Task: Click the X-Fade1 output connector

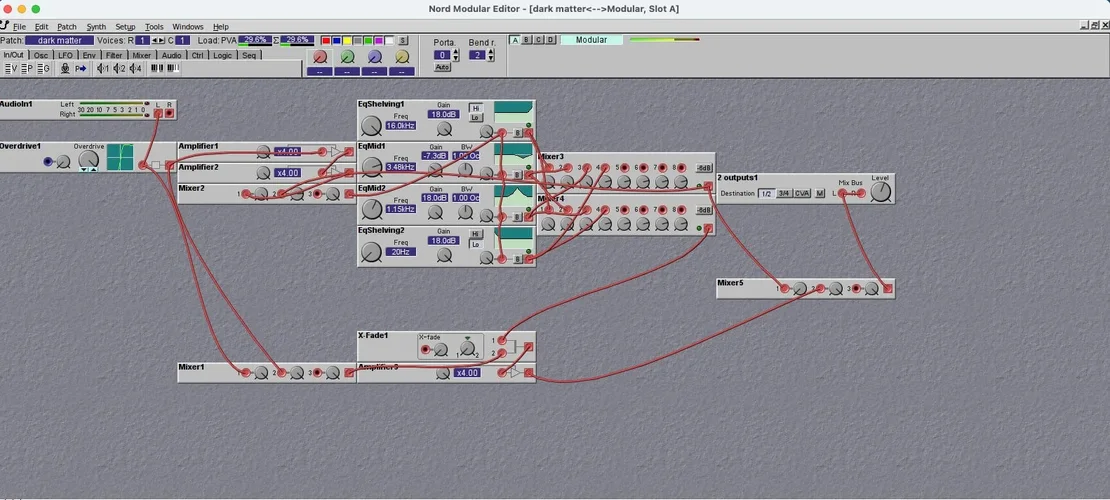Action: (x=529, y=347)
